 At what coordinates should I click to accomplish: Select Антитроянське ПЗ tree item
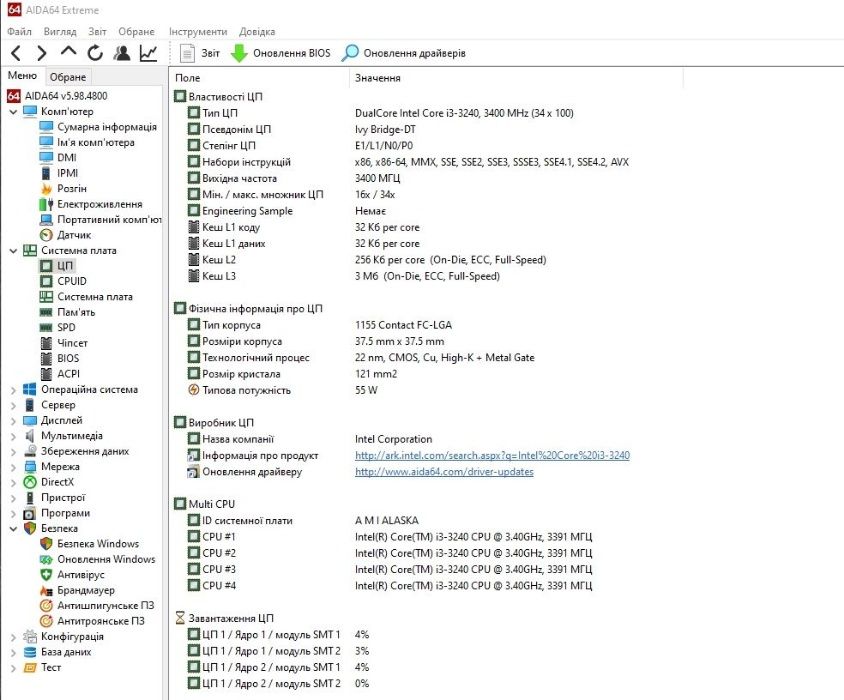[x=92, y=621]
